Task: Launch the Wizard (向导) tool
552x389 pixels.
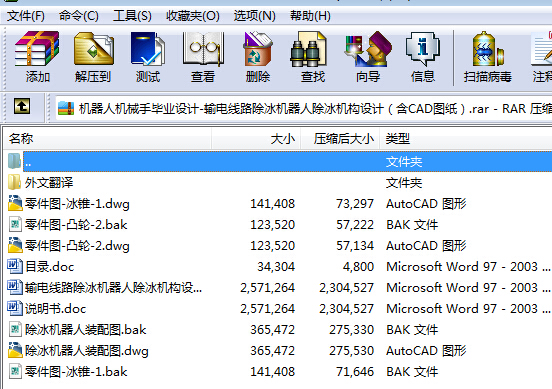Action: coord(368,49)
